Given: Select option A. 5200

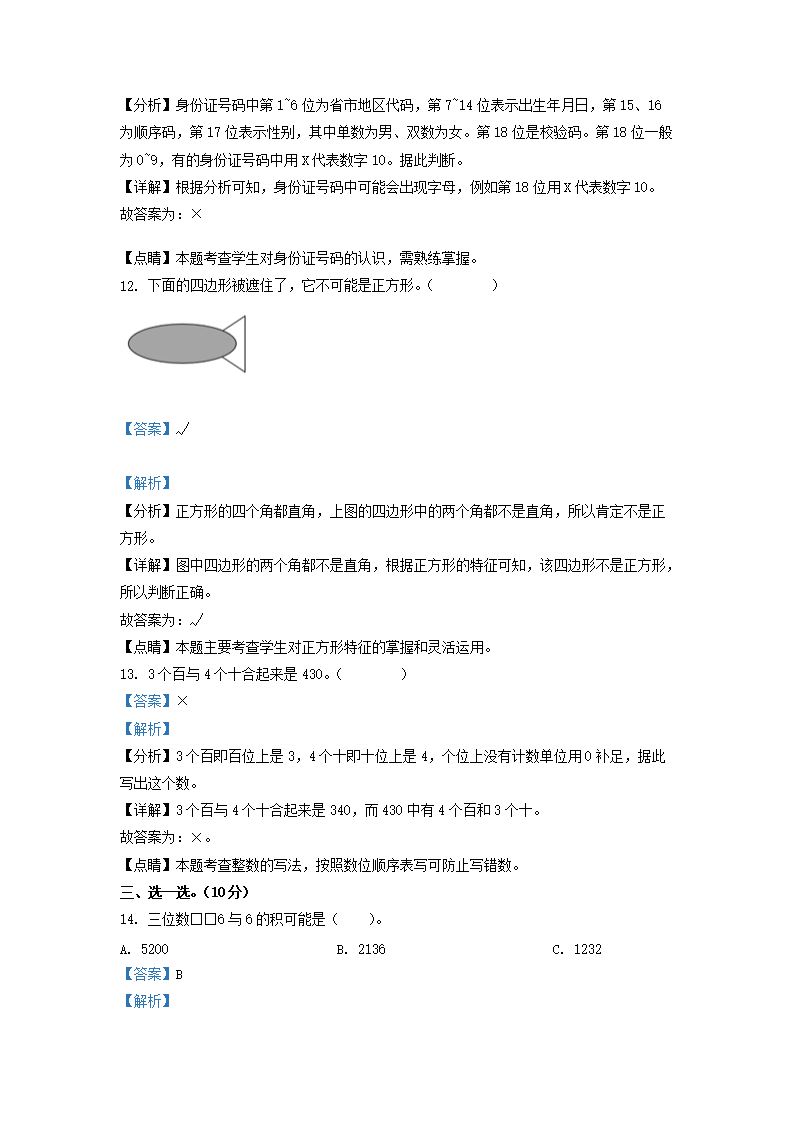Looking at the screenshot, I should click(x=144, y=950).
